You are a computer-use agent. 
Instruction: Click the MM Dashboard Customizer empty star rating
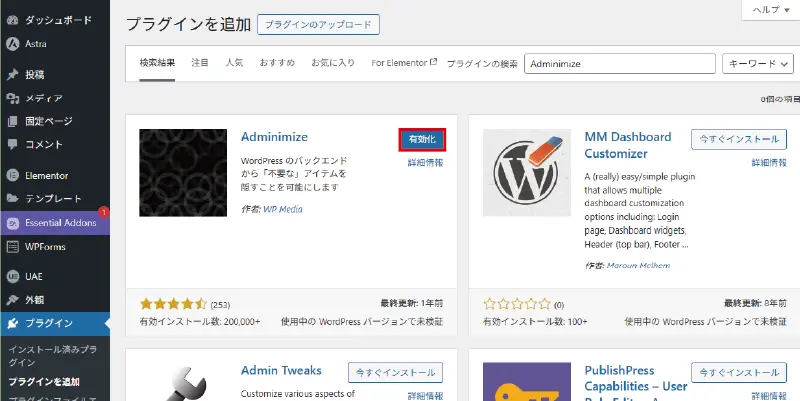pos(517,305)
